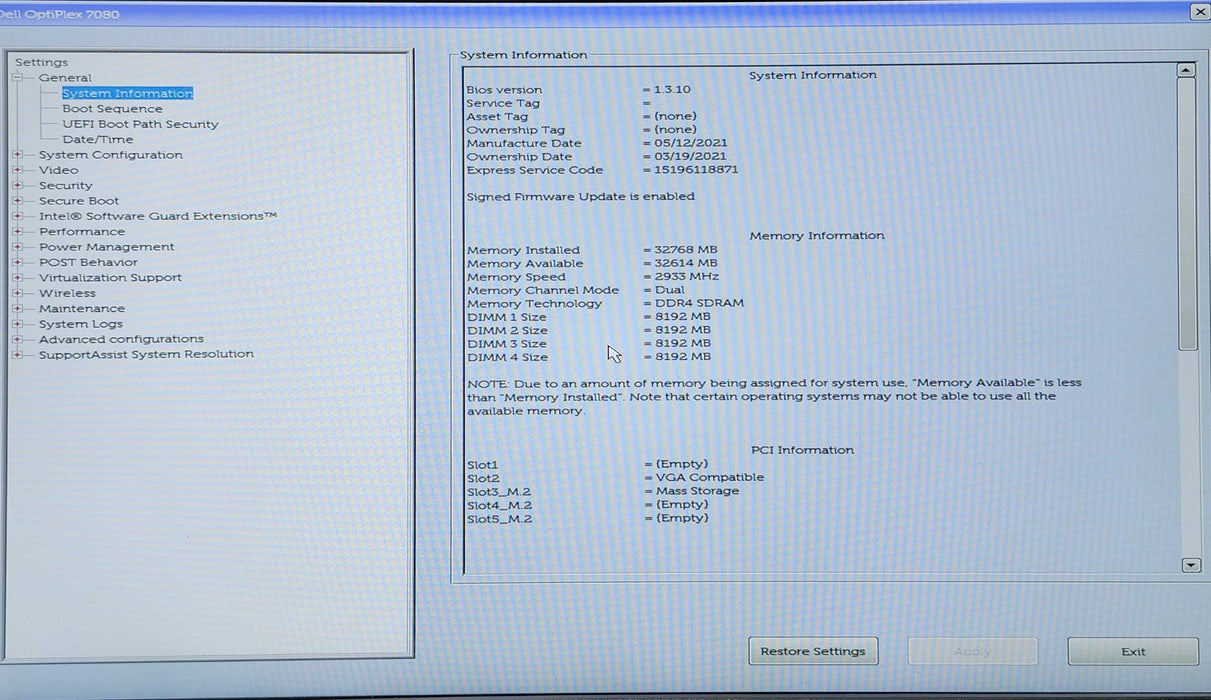Select the Performance category label

coord(82,231)
